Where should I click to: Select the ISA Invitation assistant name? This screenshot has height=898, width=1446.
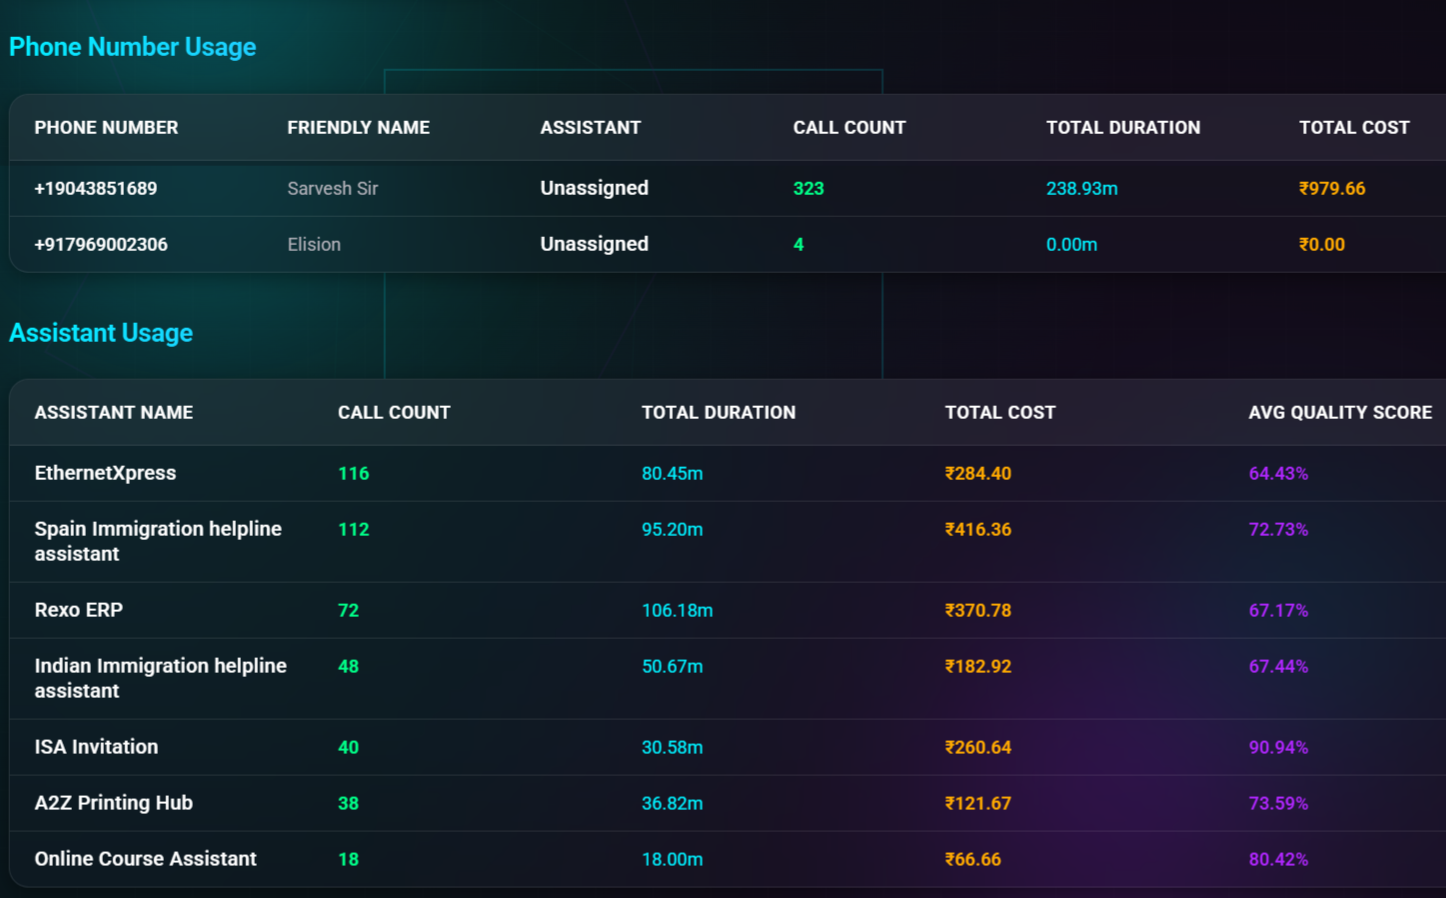tap(96, 747)
